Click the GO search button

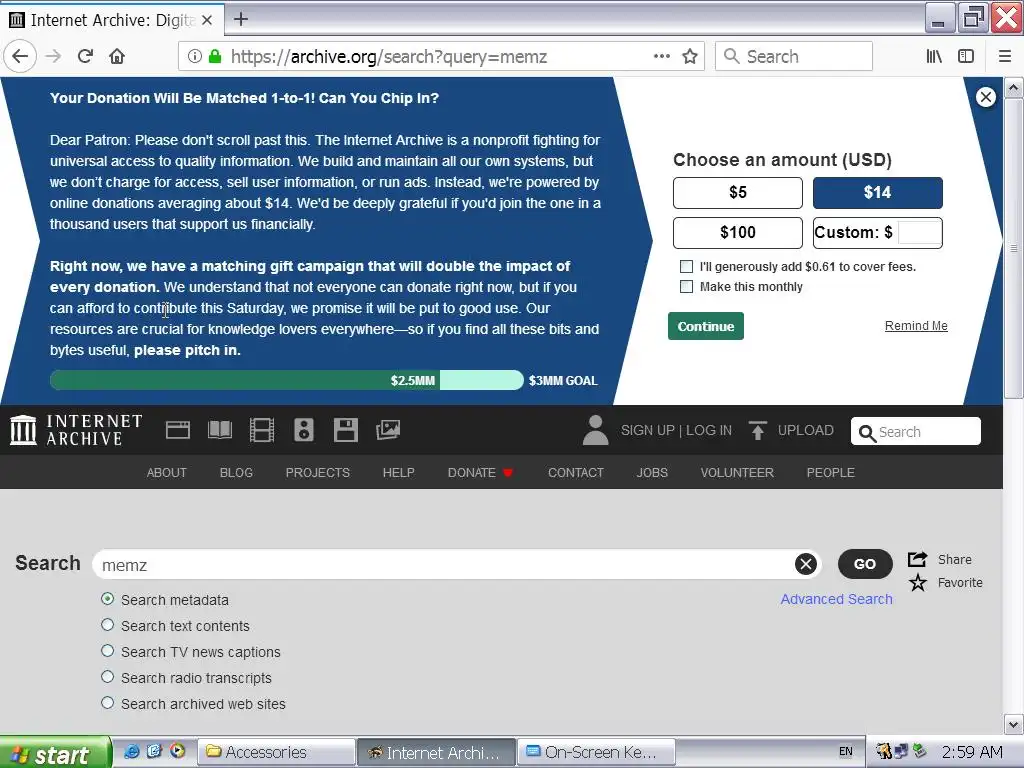pyautogui.click(x=865, y=564)
